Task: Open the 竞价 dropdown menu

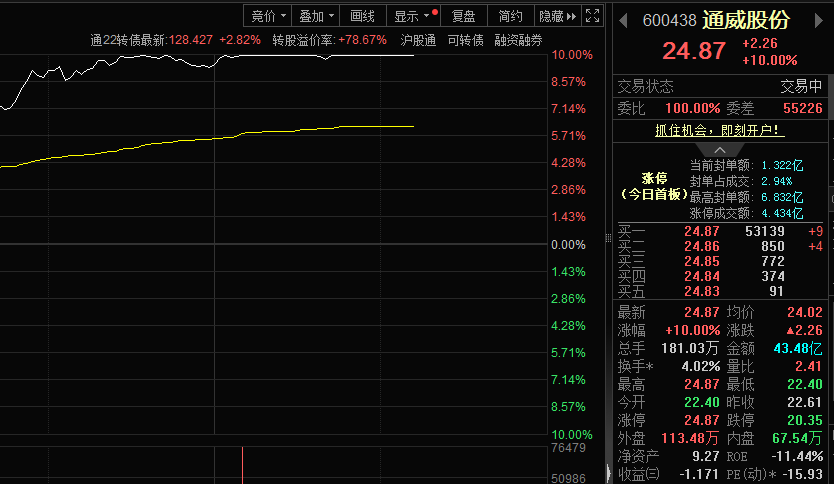Action: click(x=268, y=16)
